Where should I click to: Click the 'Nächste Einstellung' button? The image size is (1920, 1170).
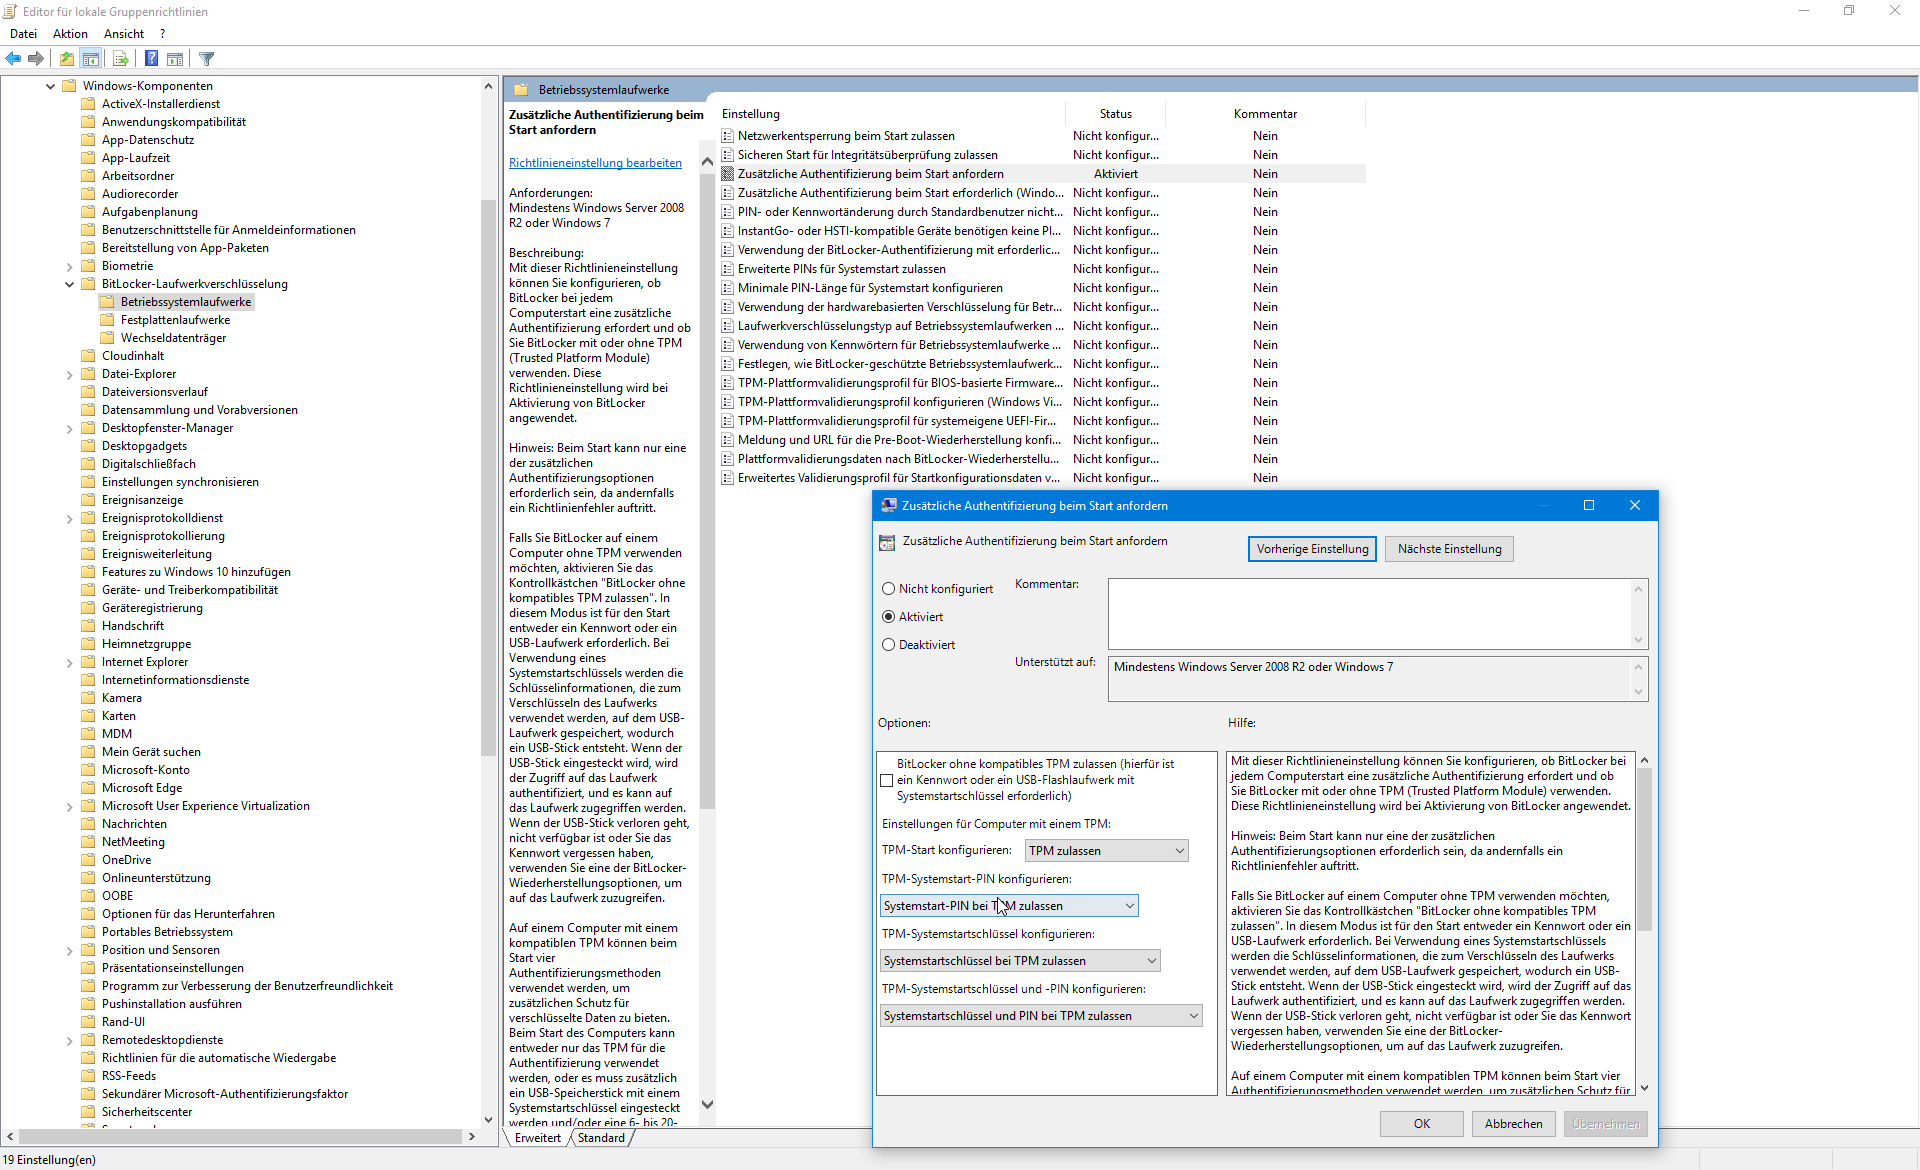pyautogui.click(x=1449, y=549)
